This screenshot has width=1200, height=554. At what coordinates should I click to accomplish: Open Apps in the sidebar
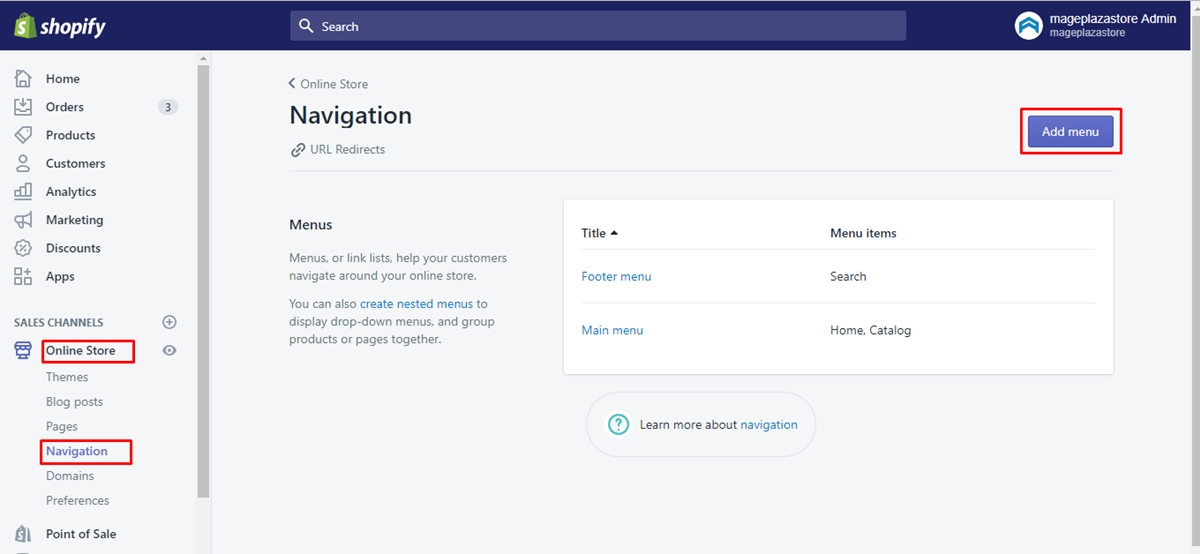pyautogui.click(x=60, y=276)
